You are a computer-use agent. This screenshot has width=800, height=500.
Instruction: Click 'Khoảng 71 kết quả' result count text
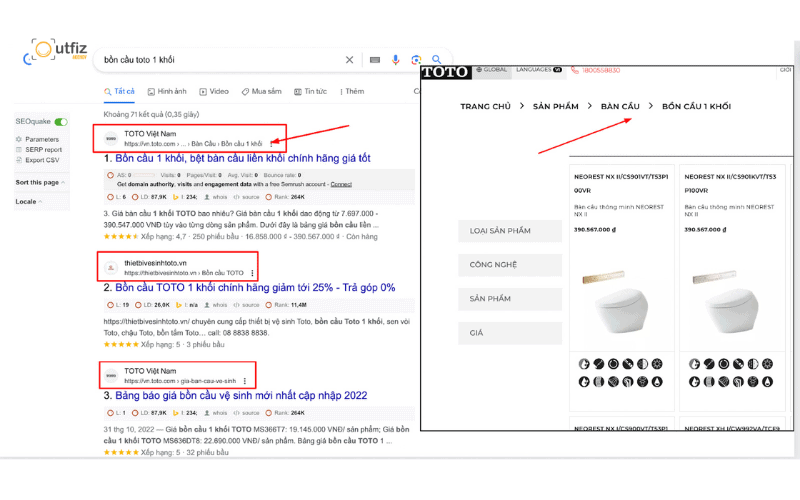(x=152, y=114)
